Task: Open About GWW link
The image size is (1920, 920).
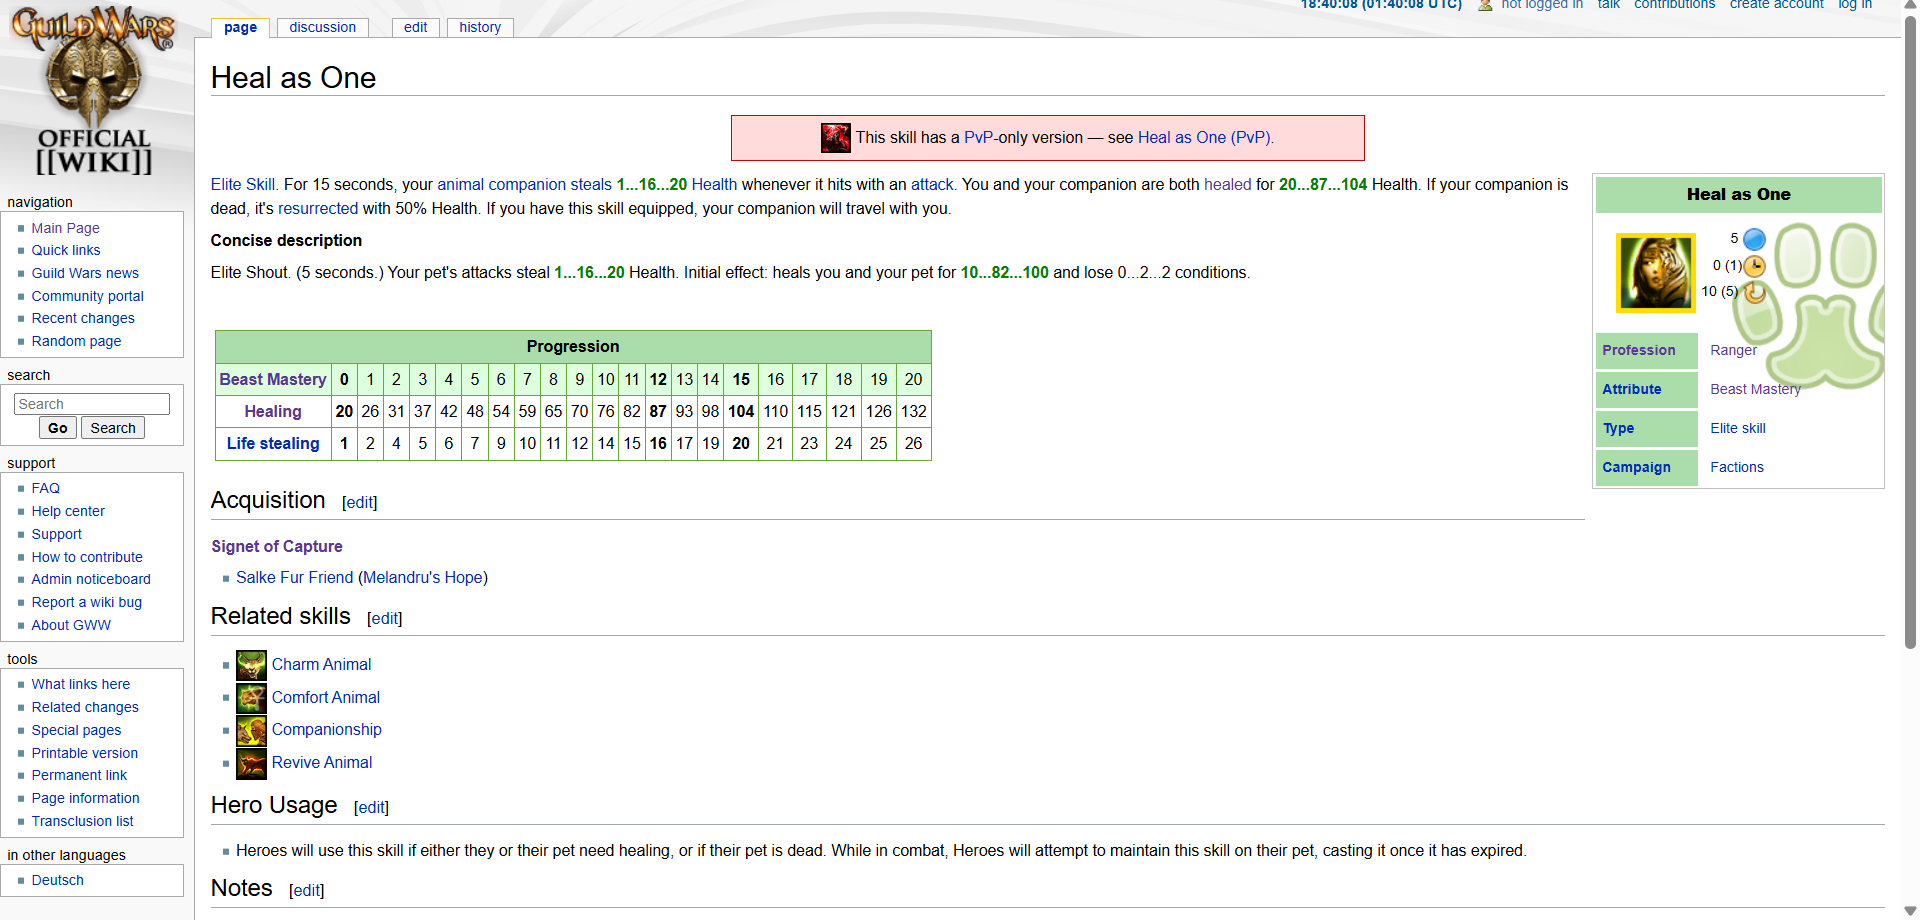Action: [x=71, y=625]
